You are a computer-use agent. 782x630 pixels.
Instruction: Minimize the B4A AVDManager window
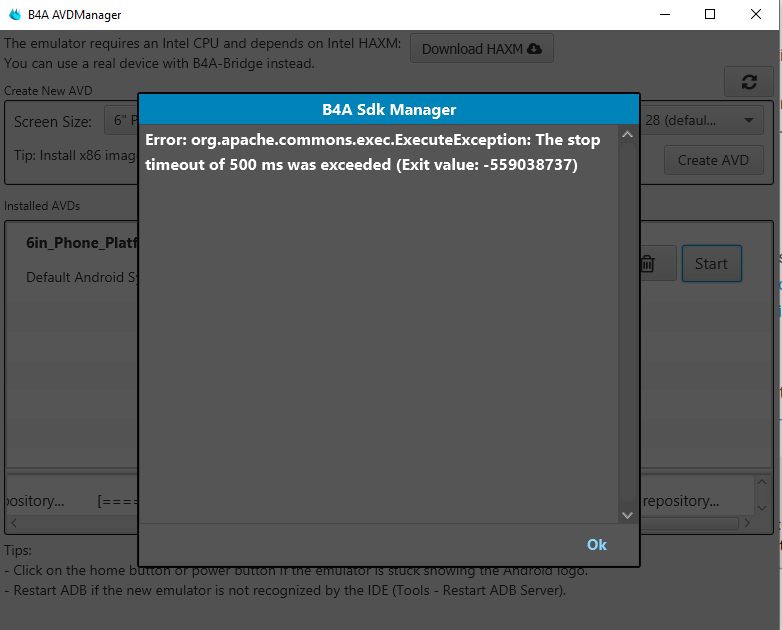[665, 14]
